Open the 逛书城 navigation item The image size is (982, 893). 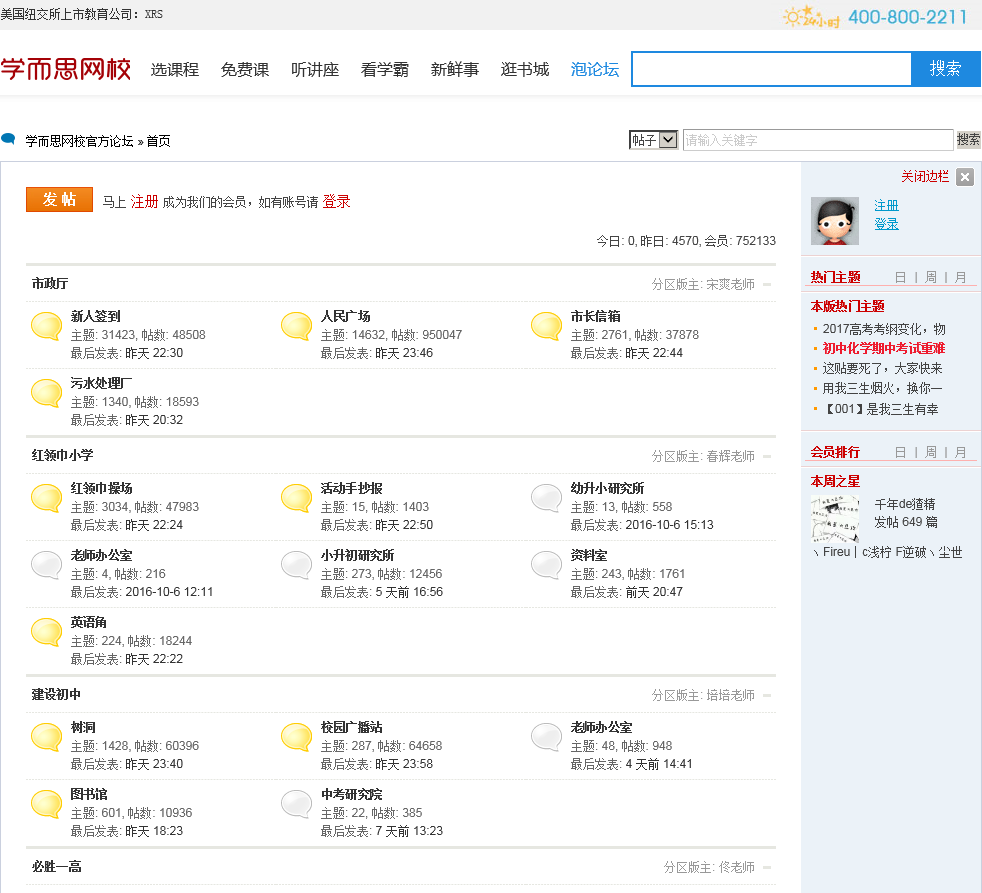coord(525,70)
